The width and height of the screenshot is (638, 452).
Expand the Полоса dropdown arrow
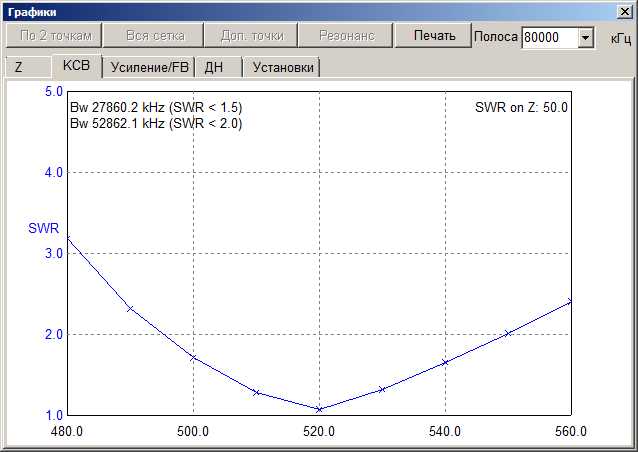pyautogui.click(x=586, y=38)
